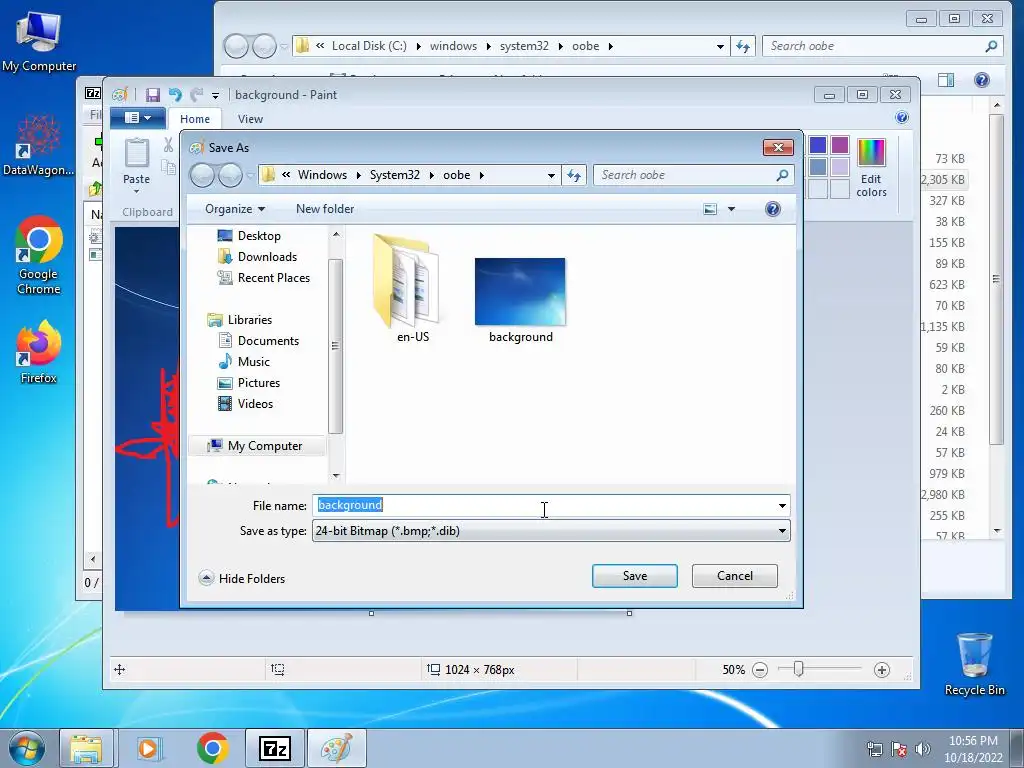Screen dimensions: 1024x768
Task: Click Windows segment in Save As breadcrumb
Action: 322,175
